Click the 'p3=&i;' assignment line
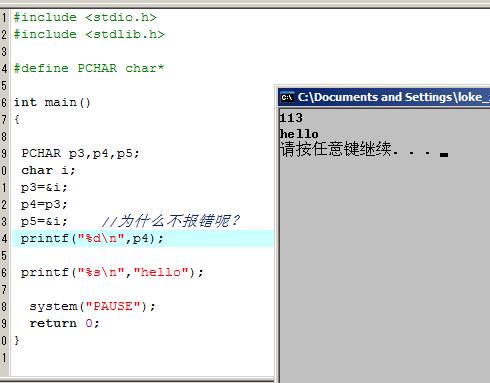 point(44,187)
